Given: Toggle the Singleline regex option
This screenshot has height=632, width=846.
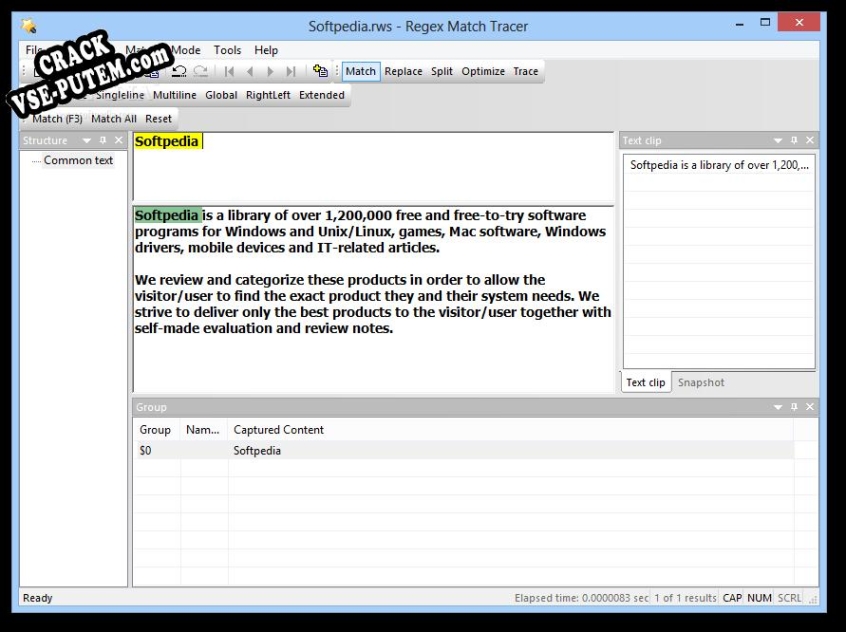Looking at the screenshot, I should pos(120,95).
